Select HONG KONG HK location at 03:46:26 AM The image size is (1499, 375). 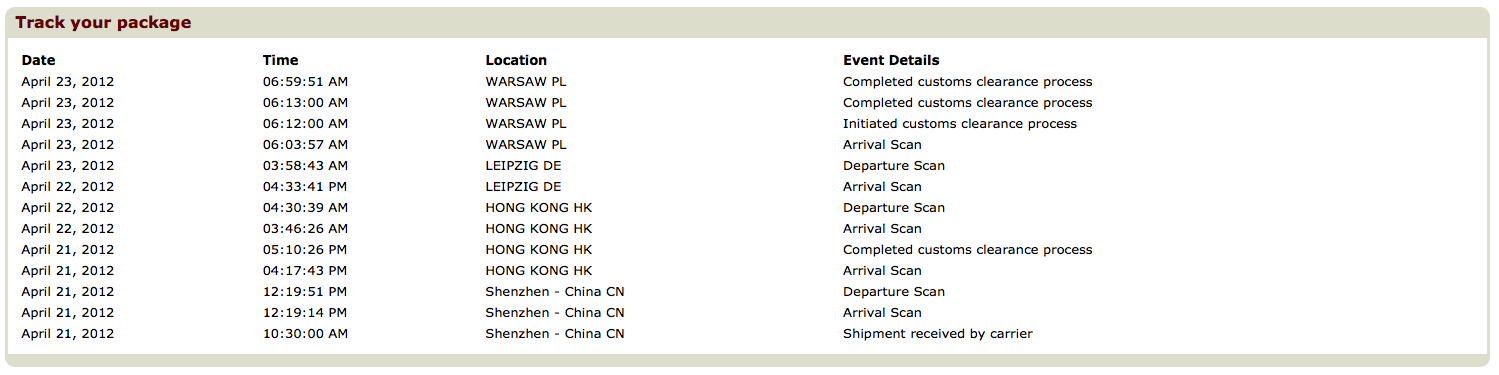pyautogui.click(x=539, y=229)
